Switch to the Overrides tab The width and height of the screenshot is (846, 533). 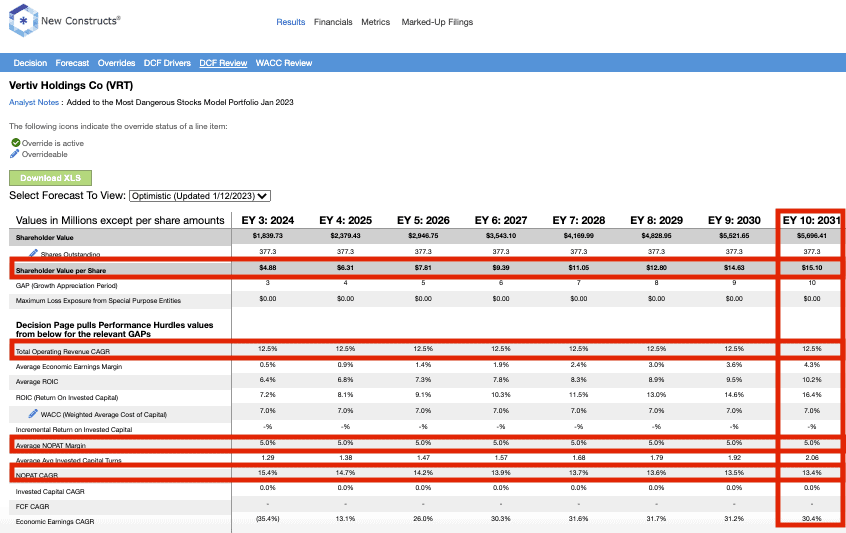click(x=117, y=63)
